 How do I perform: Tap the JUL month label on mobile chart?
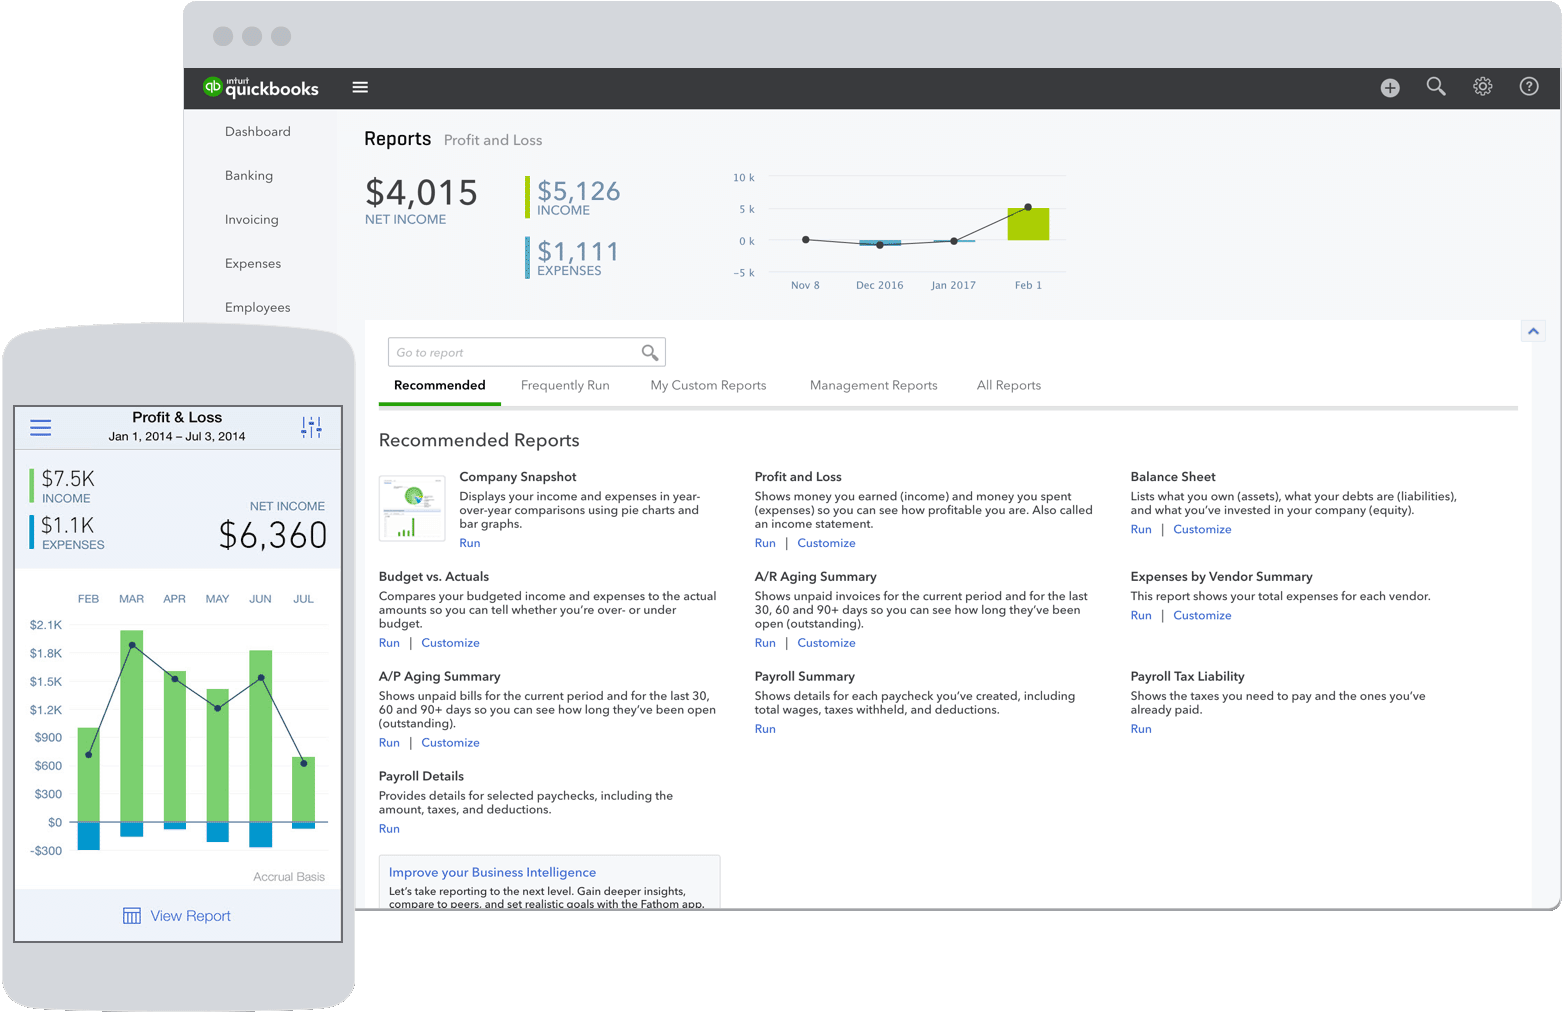pyautogui.click(x=303, y=599)
